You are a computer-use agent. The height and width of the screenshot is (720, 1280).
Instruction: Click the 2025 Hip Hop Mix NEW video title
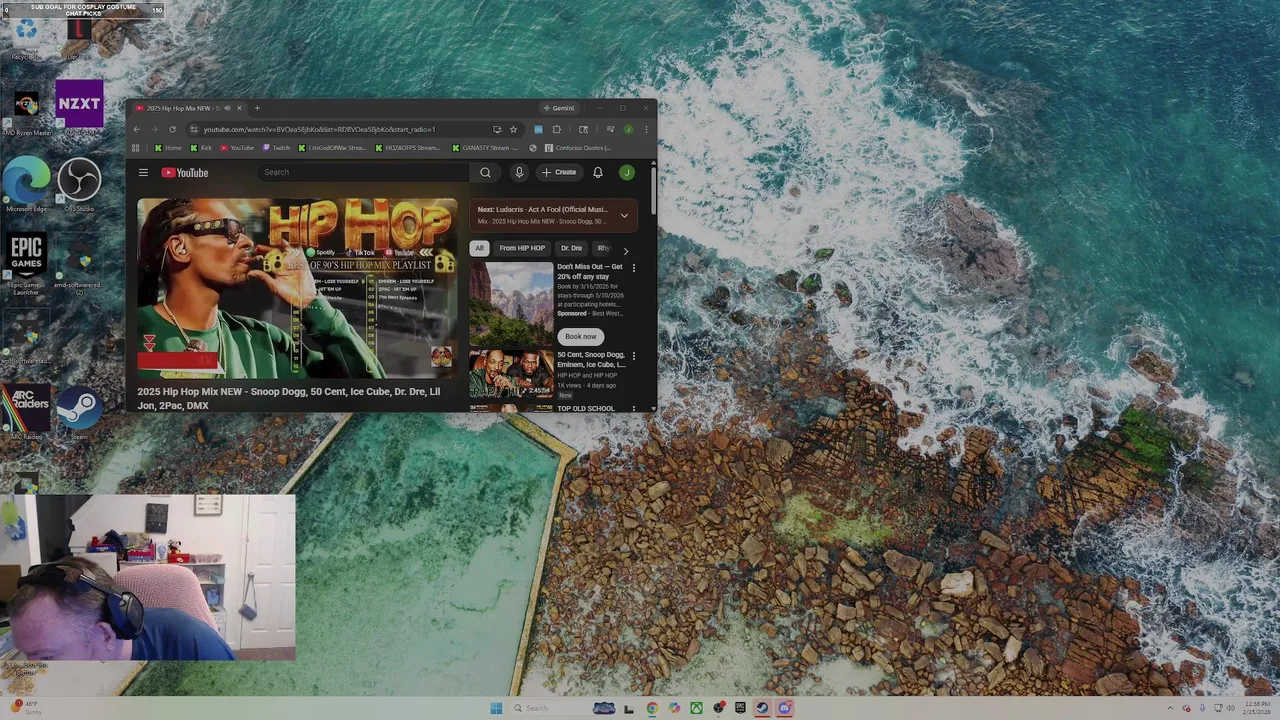coord(289,398)
